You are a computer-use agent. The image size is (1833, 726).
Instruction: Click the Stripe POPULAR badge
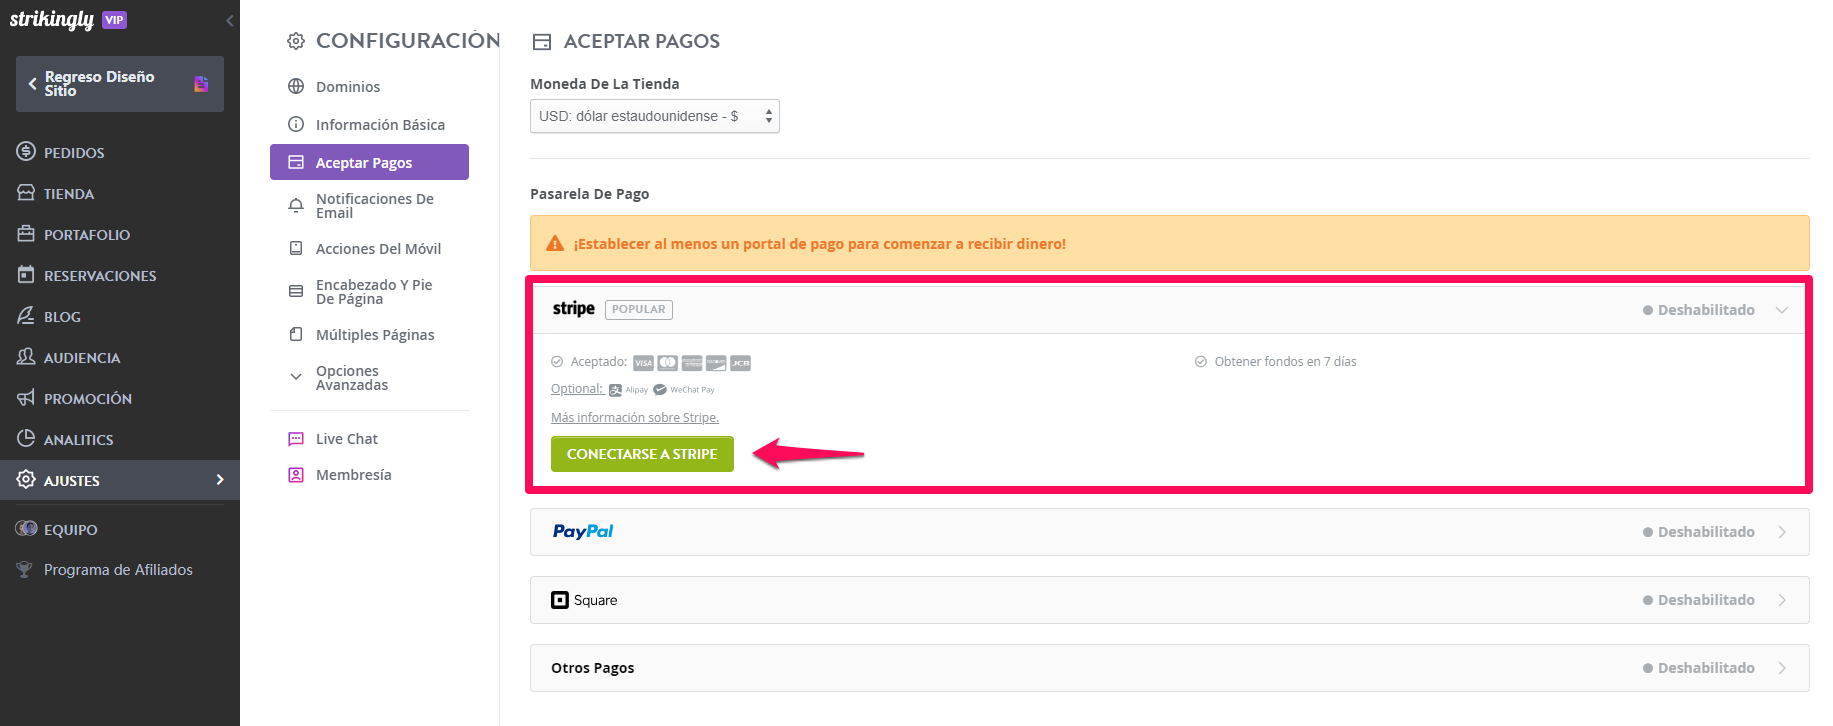pyautogui.click(x=639, y=310)
